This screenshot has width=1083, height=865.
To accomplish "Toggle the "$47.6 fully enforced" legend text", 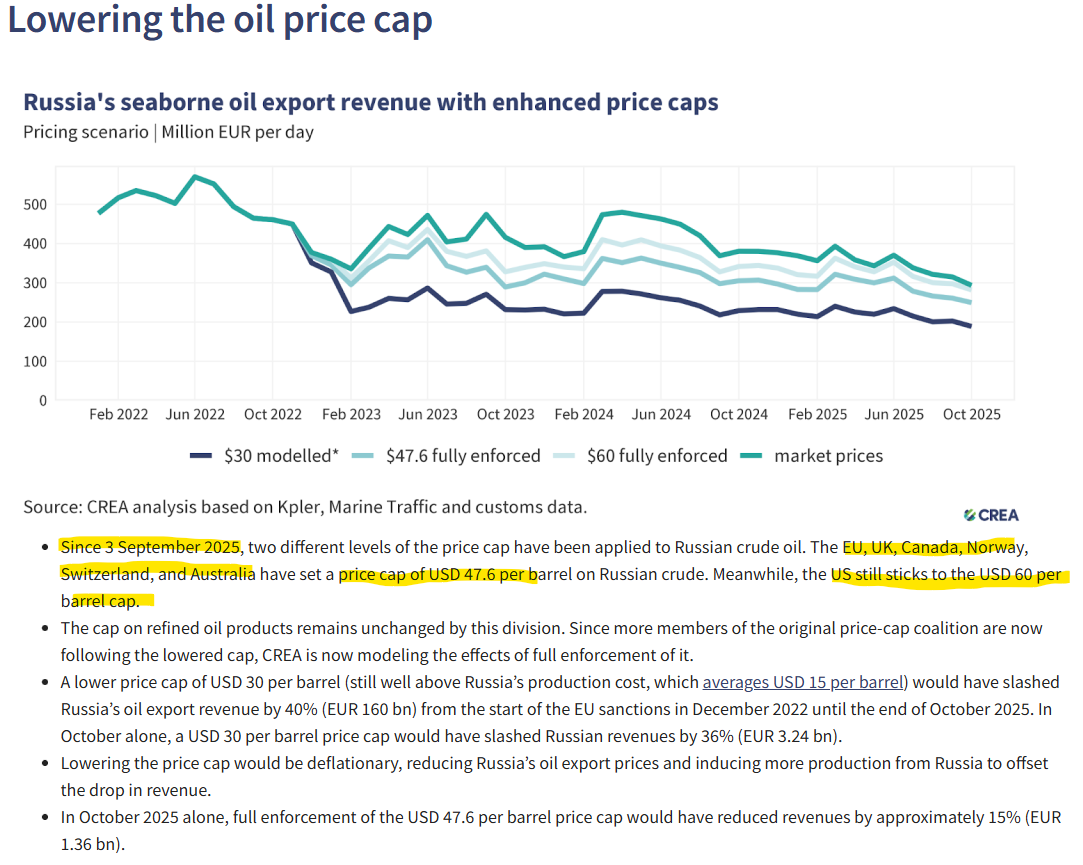I will pyautogui.click(x=462, y=456).
